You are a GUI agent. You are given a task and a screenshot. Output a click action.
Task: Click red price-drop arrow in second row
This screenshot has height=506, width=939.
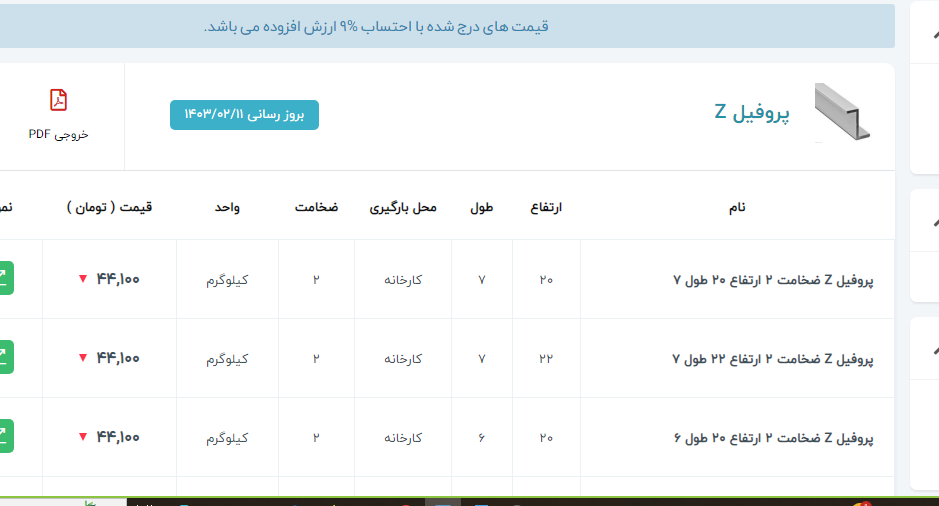[x=83, y=359]
